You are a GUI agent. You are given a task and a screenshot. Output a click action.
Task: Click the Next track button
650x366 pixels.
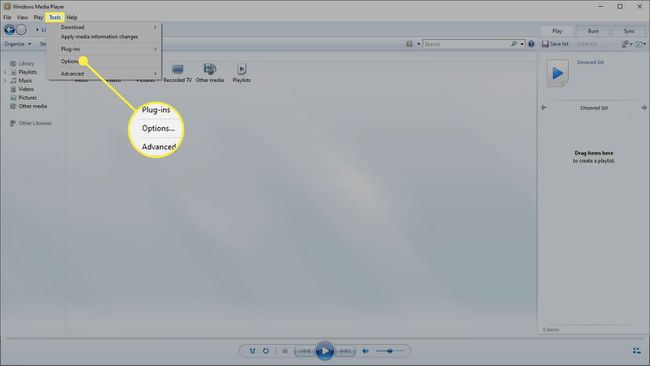345,351
